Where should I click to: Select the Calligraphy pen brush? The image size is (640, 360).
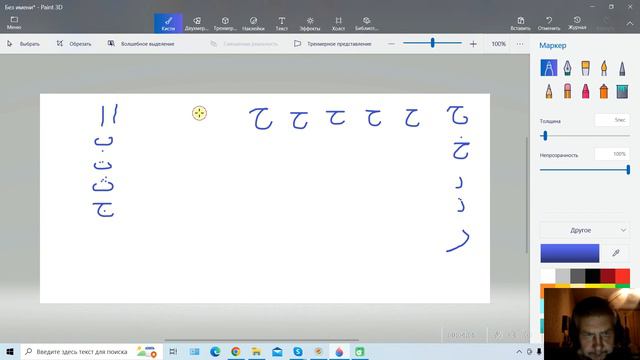567,68
